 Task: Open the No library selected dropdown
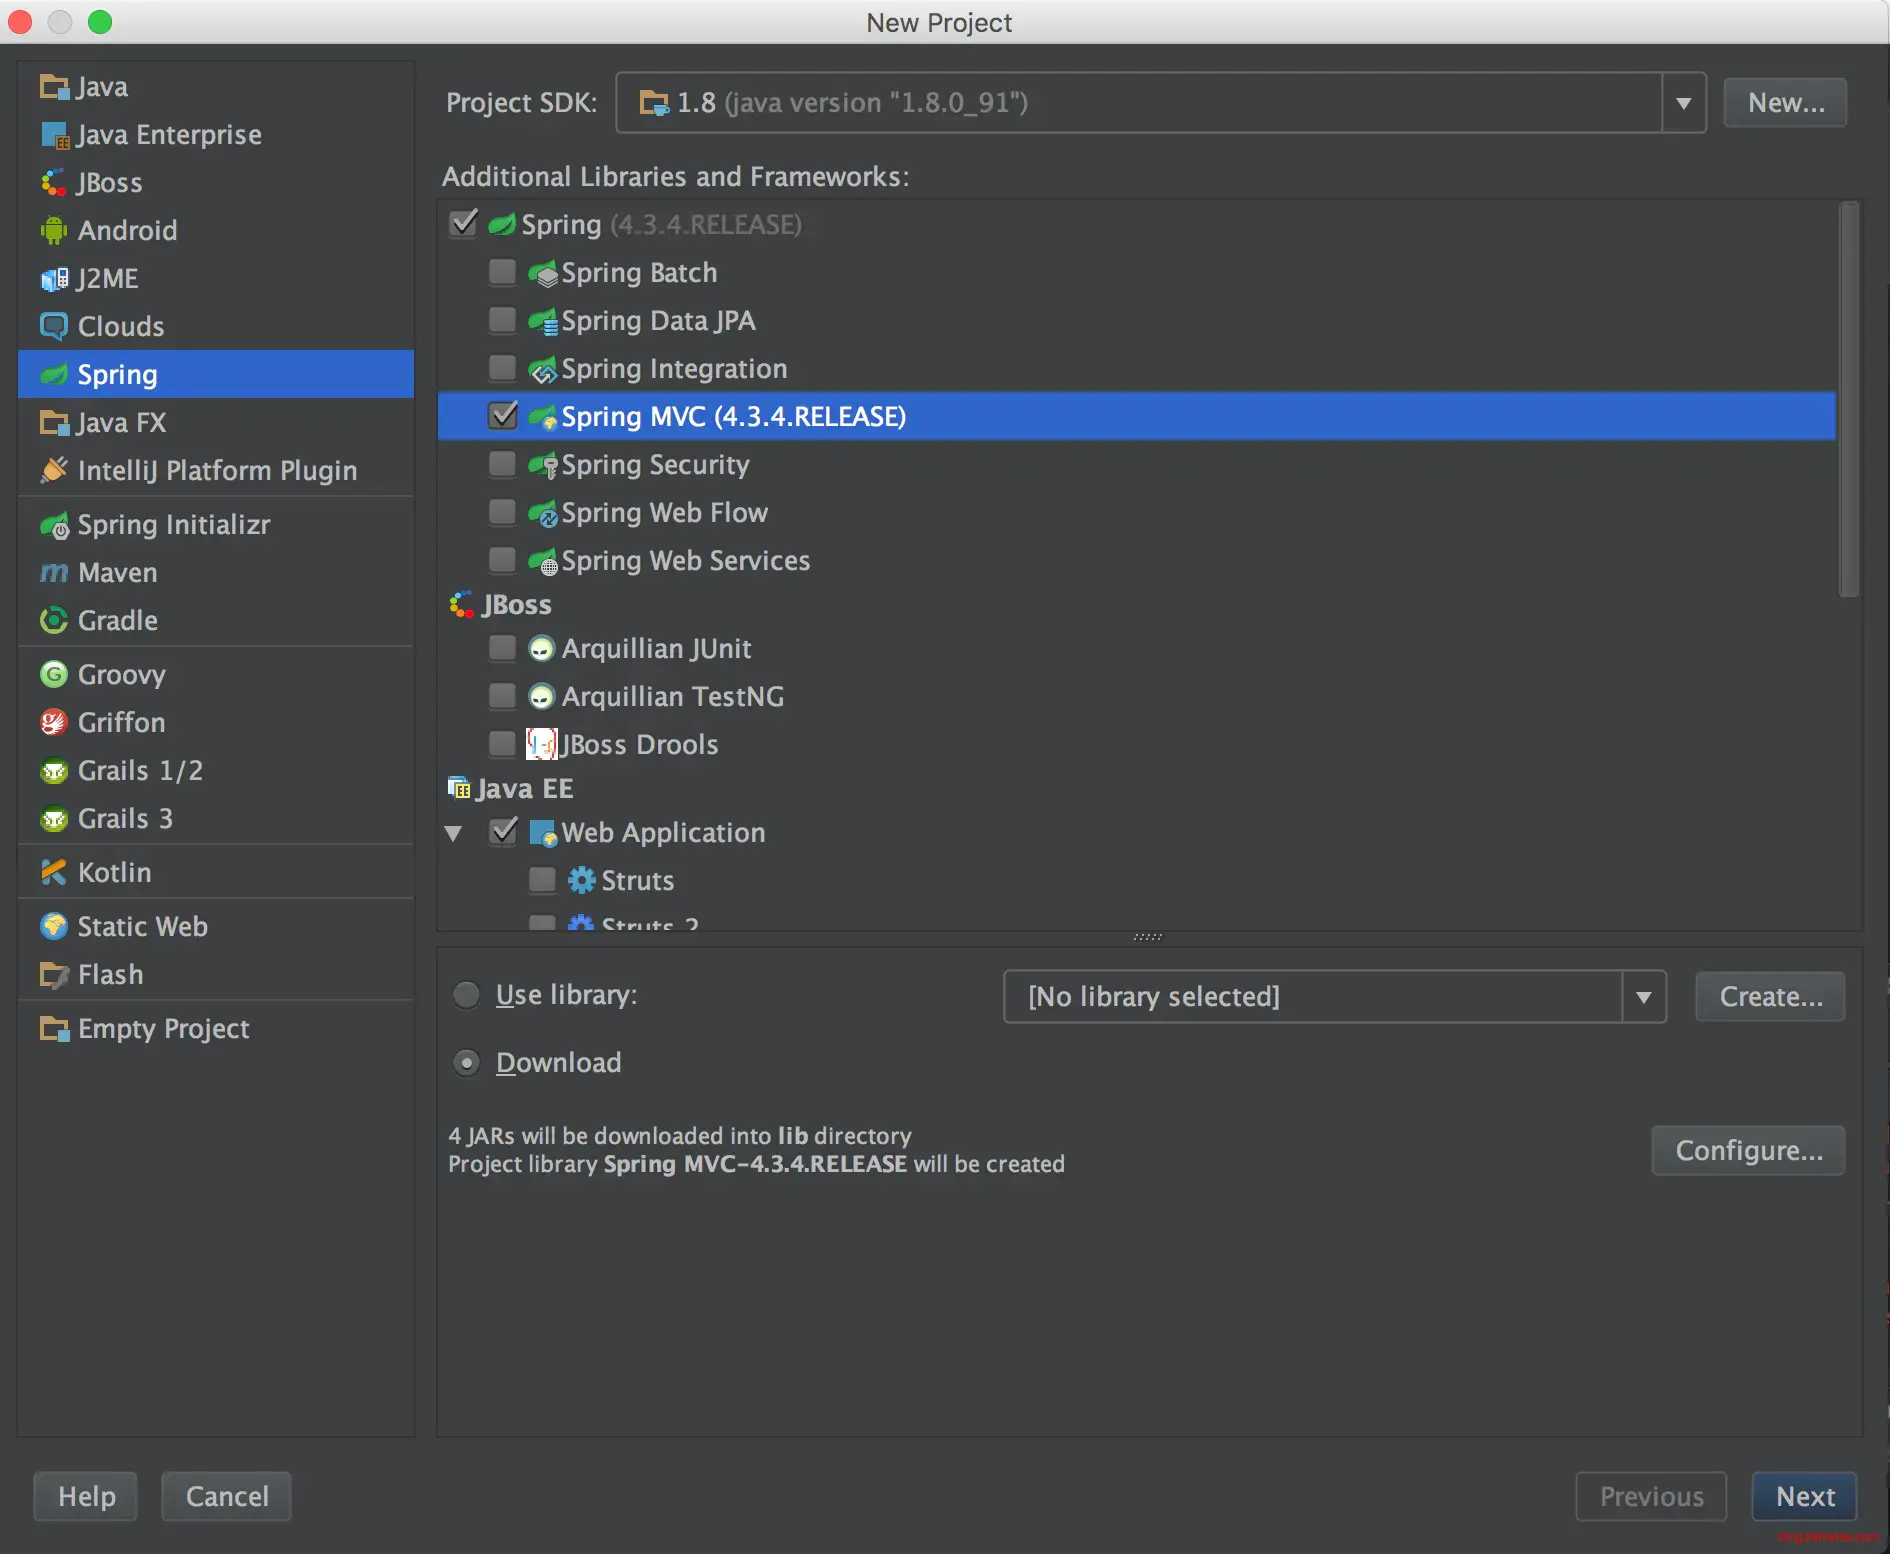tap(1643, 997)
